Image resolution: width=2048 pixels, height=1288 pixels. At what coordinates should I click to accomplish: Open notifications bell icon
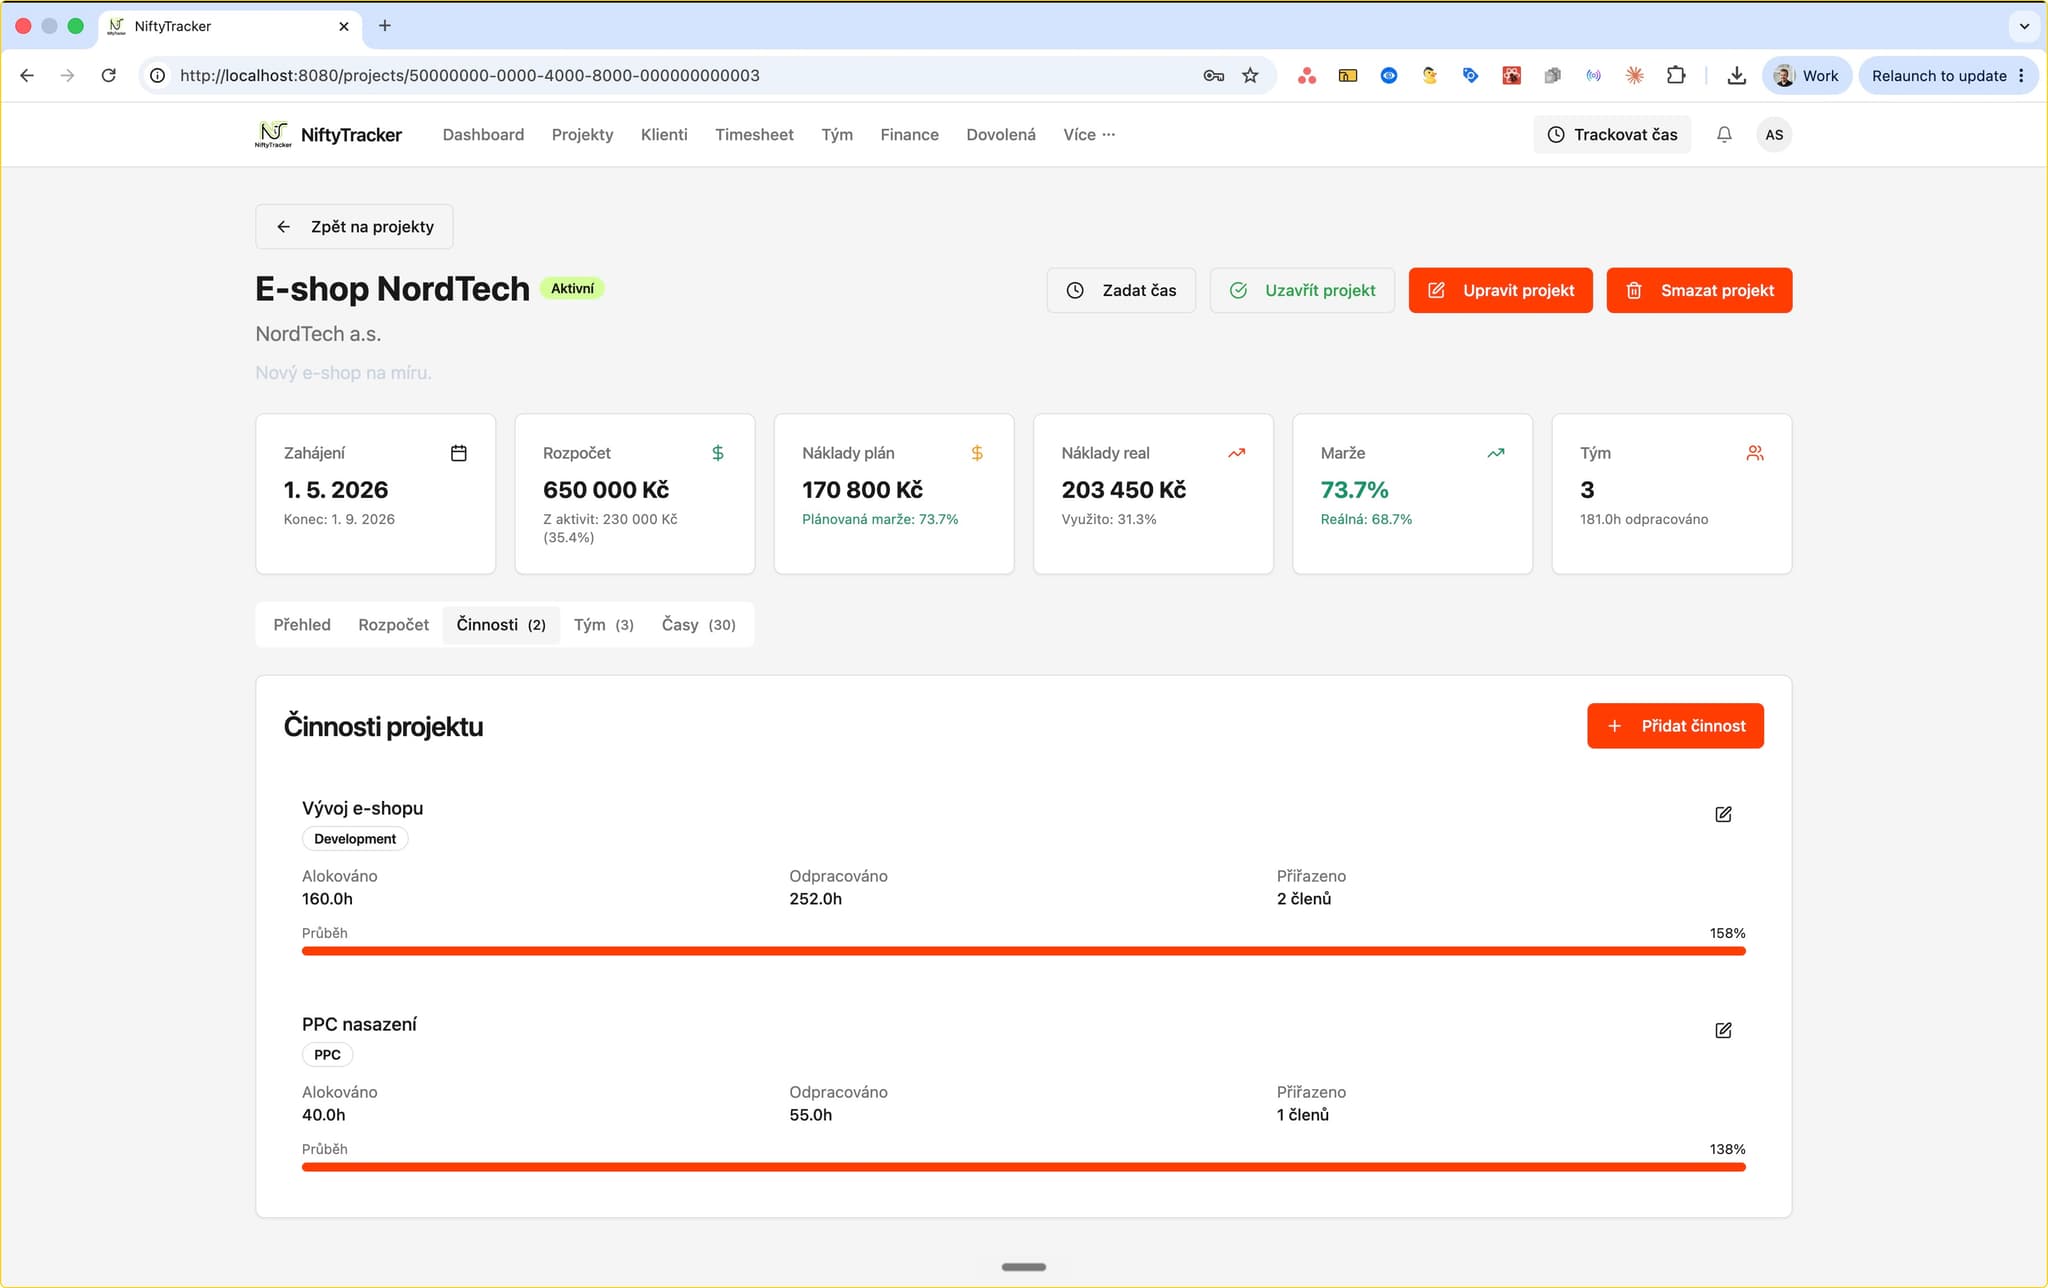(x=1724, y=134)
